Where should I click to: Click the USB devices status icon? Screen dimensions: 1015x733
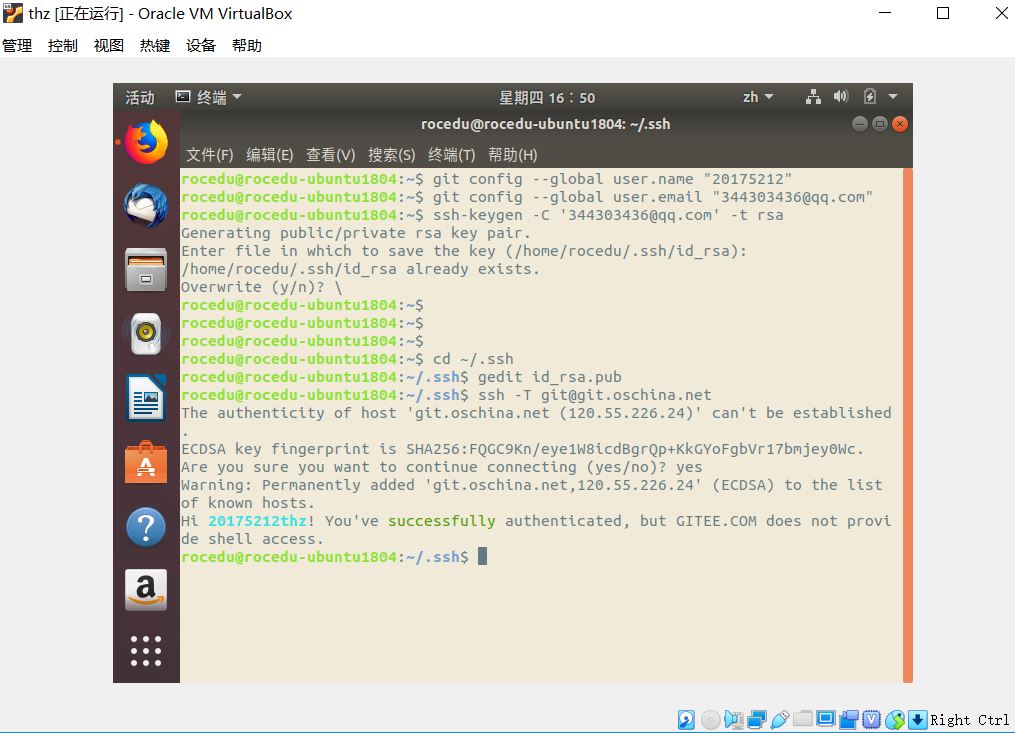[780, 719]
